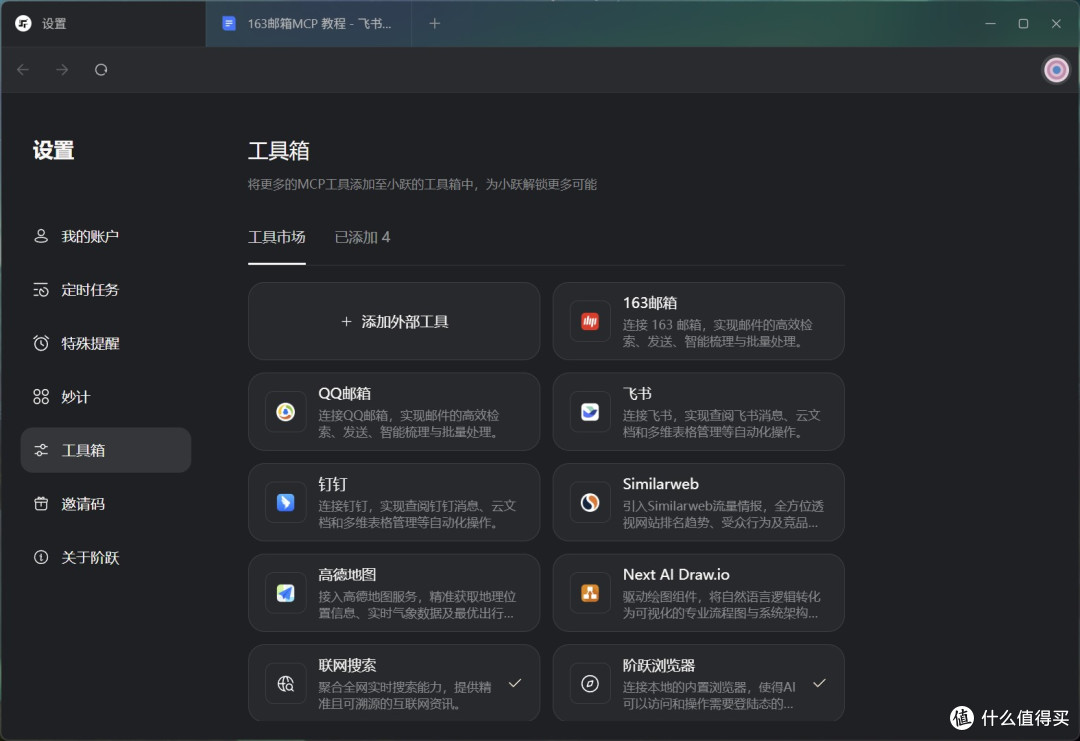The width and height of the screenshot is (1080, 741).
Task: Click the 飞书 document icon in tab
Action: (x=229, y=23)
